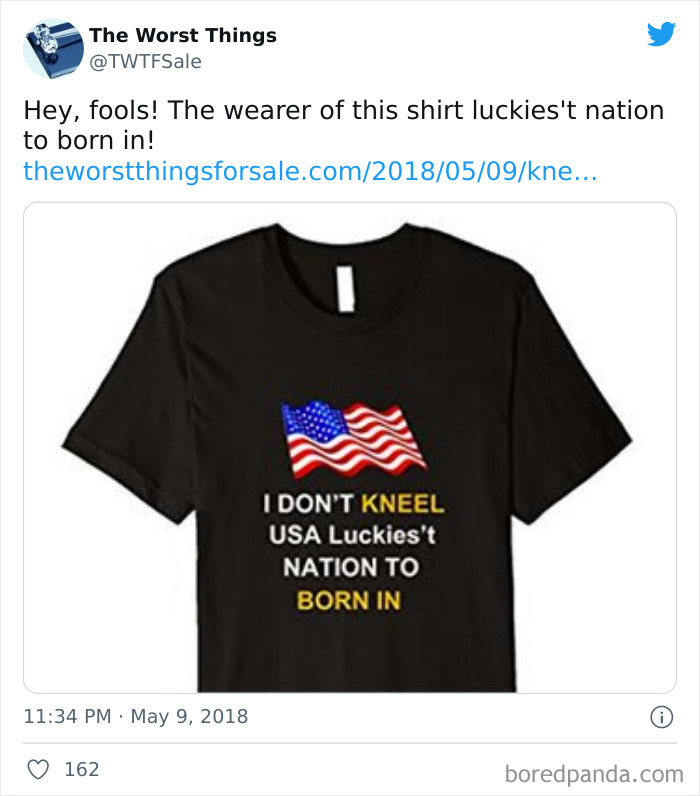Click the May 9, 2018 date
This screenshot has width=700, height=796.
192,717
